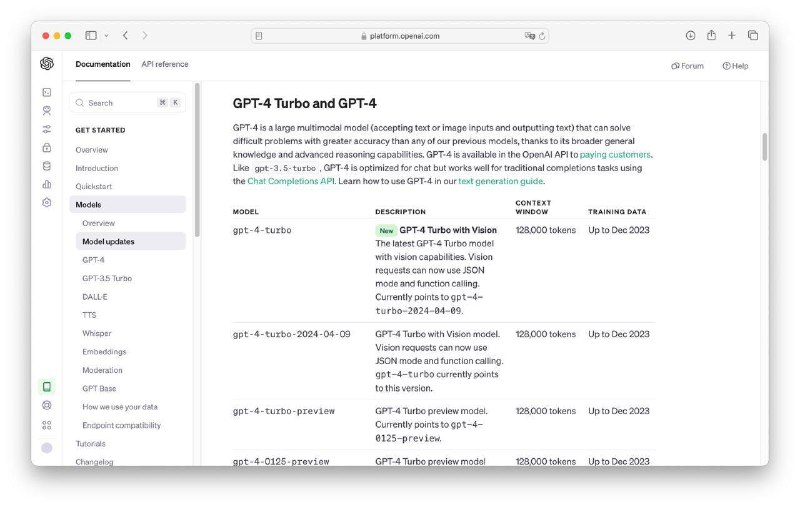Viewport: 800px width, 507px height.
Task: Open sidebar options dropdown arrow in Safari
Action: coord(106,36)
